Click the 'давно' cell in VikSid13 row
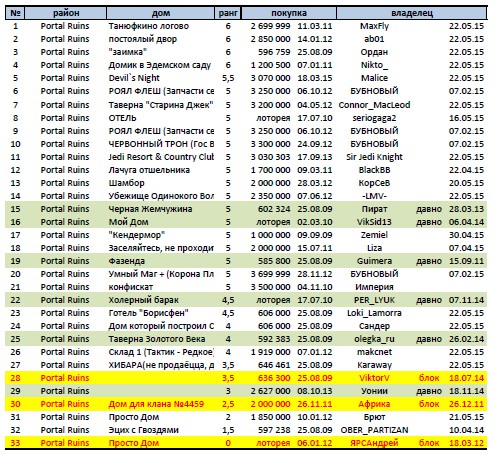495x455 pixels. [x=429, y=222]
